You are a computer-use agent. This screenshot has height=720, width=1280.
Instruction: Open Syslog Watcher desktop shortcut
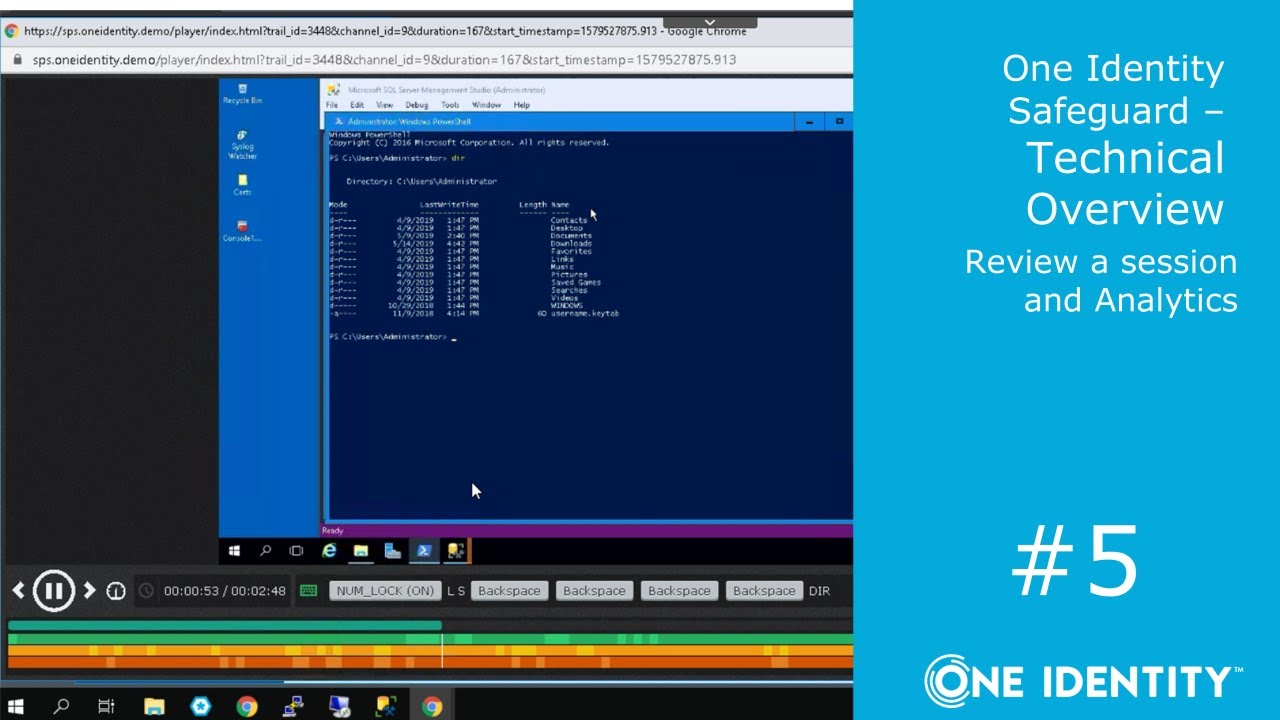coord(242,145)
